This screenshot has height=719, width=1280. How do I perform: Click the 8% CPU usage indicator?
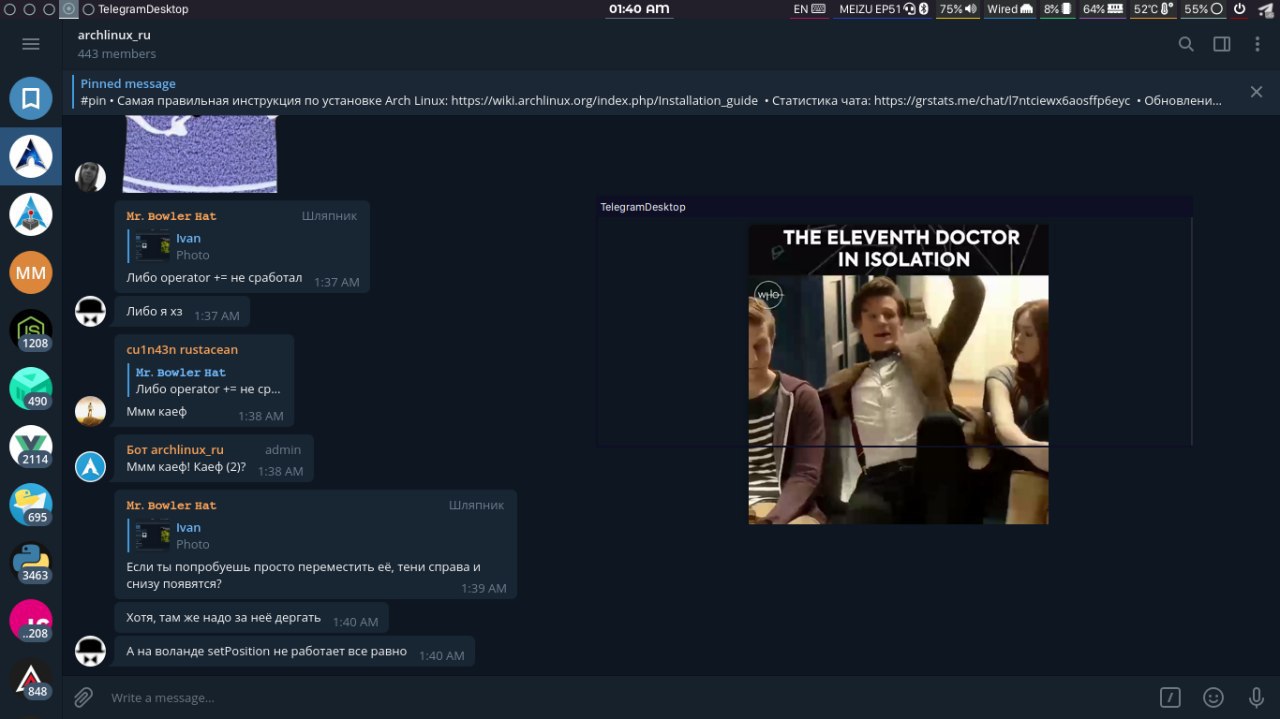pos(1058,9)
